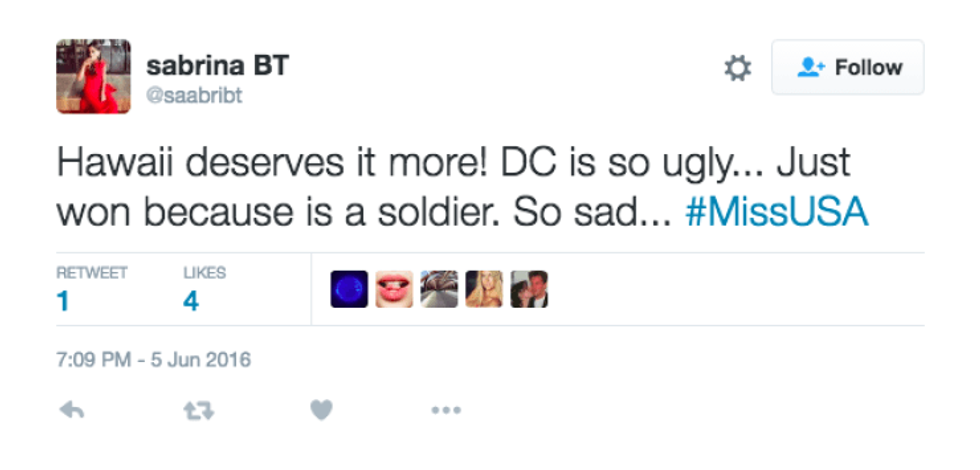Viewport: 980px width, 470px height.
Task: Click the display name sabrina BT
Action: (x=217, y=66)
